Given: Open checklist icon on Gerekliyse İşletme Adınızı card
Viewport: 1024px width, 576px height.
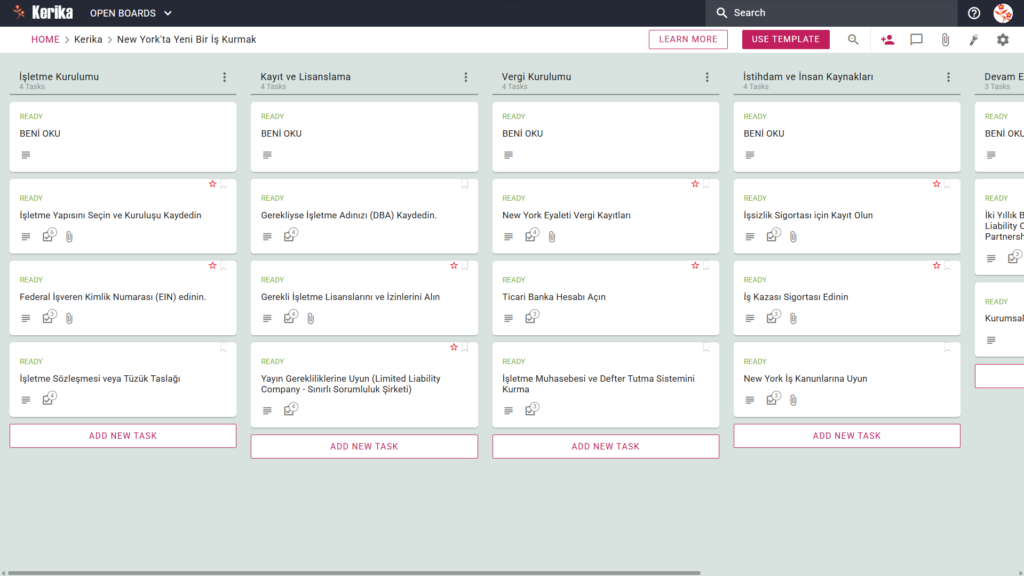Looking at the screenshot, I should point(291,235).
